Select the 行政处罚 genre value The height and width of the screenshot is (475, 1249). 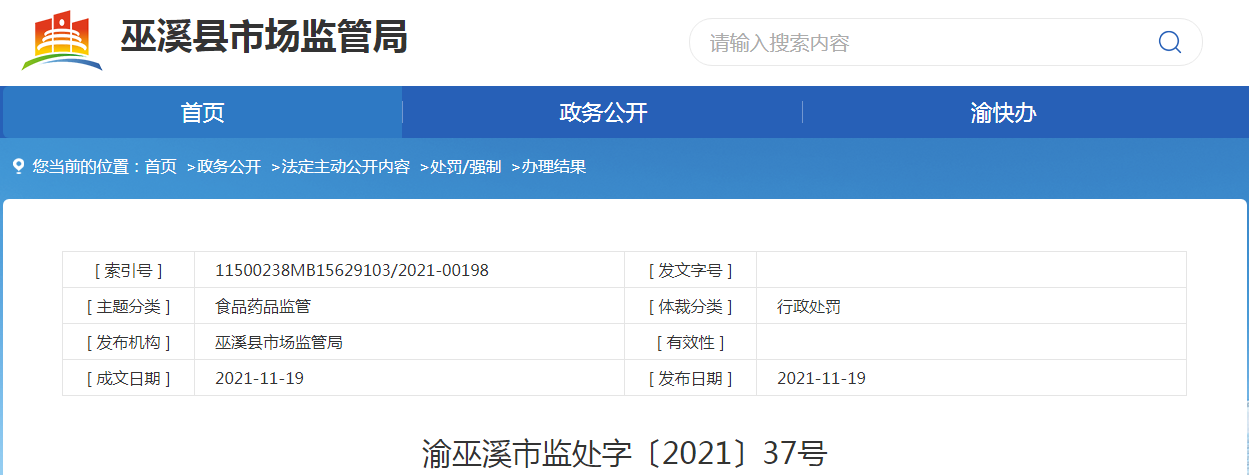[809, 306]
